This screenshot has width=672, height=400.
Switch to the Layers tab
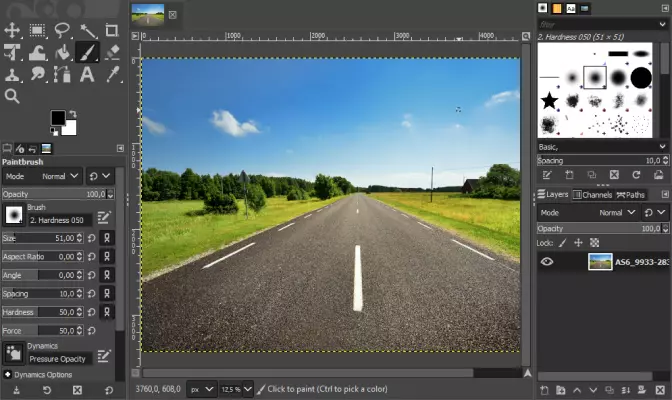pyautogui.click(x=553, y=194)
